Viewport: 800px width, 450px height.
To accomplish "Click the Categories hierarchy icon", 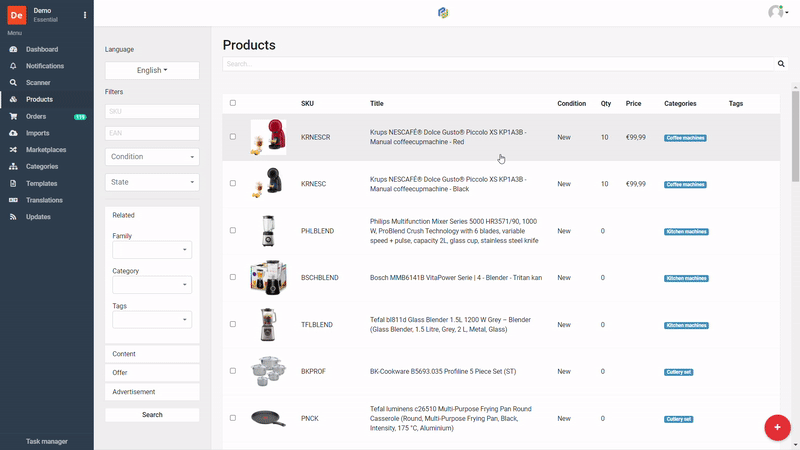I will [13, 166].
